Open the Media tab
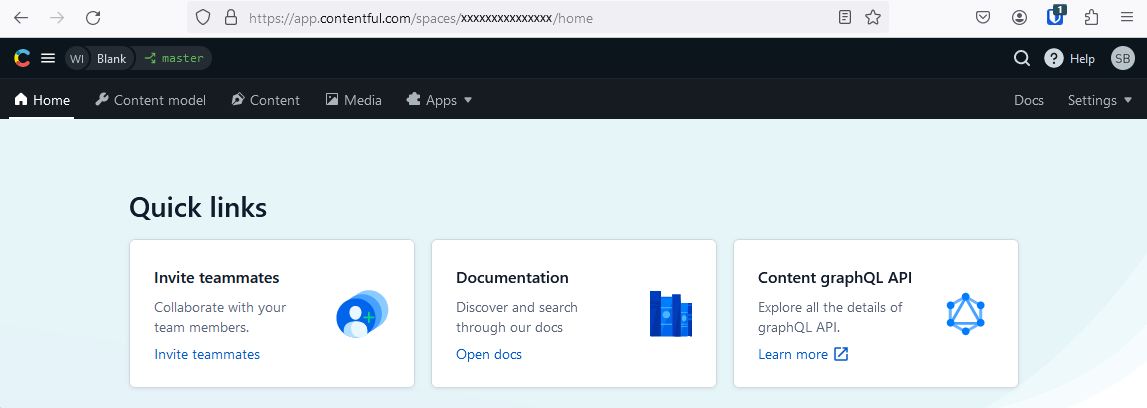Viewport: 1147px width, 408px height. point(353,100)
